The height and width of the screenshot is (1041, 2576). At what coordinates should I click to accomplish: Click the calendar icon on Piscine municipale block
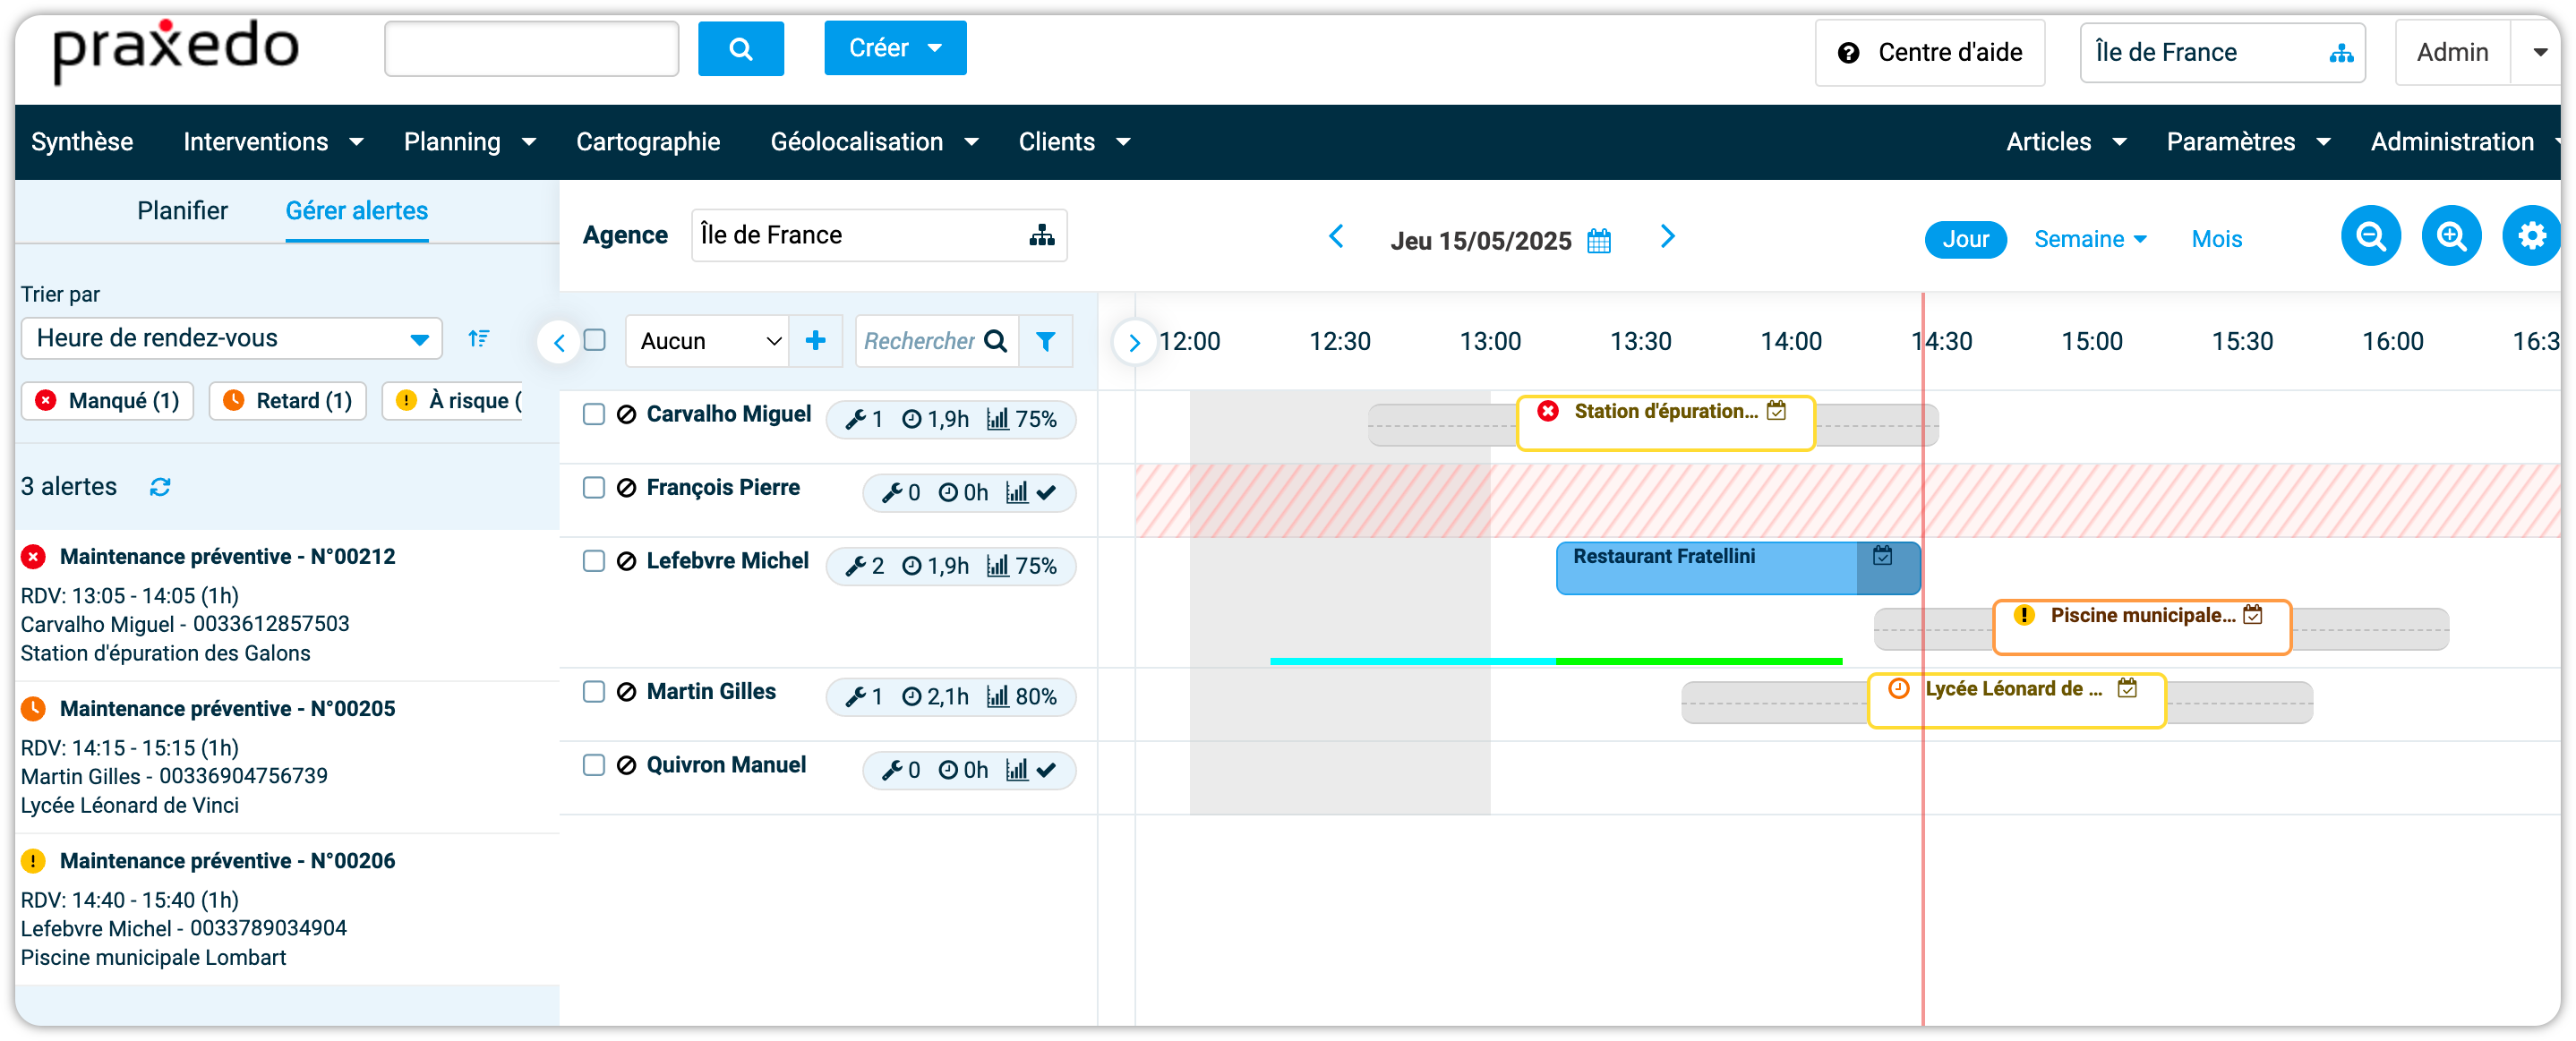[2252, 615]
